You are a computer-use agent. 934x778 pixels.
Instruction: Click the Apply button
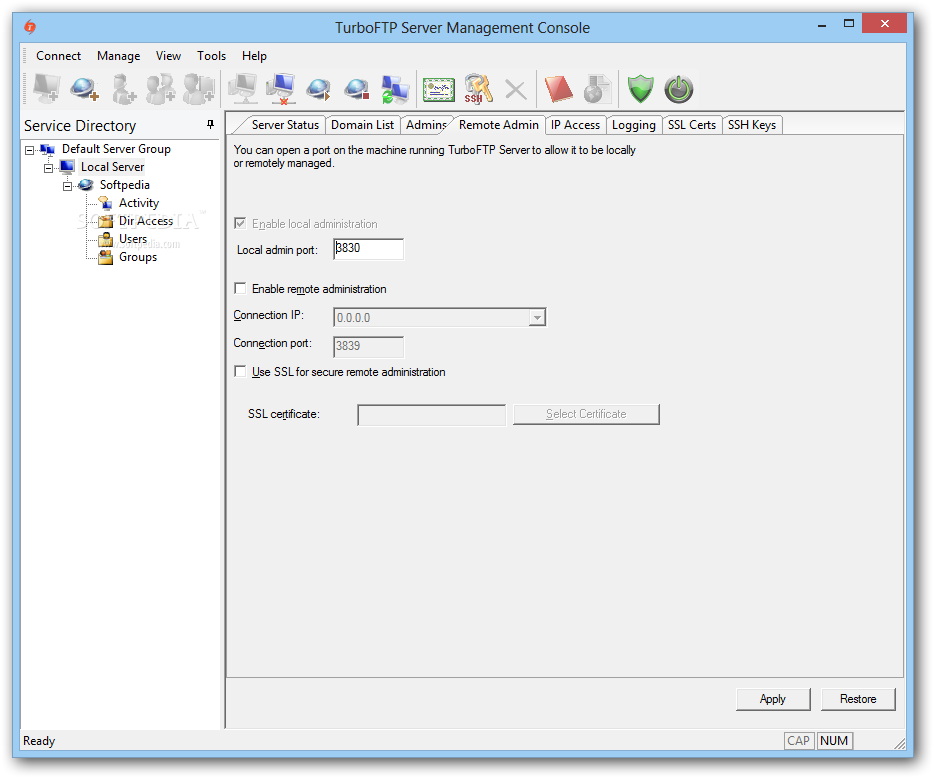(773, 699)
